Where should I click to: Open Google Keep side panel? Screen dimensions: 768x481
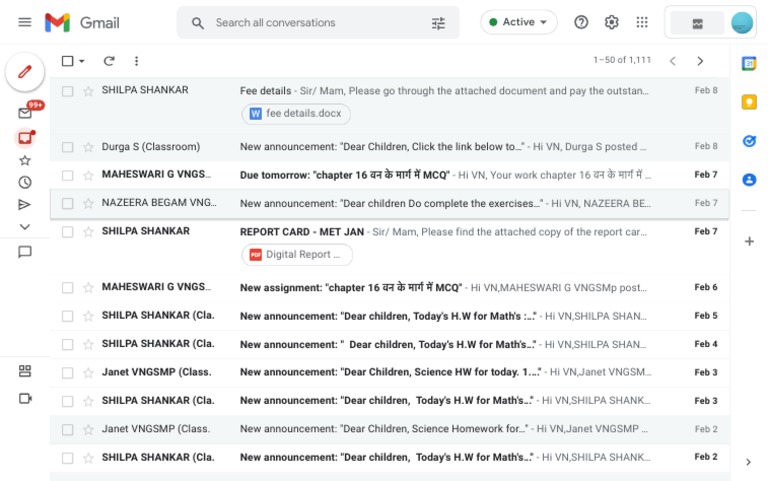[749, 102]
